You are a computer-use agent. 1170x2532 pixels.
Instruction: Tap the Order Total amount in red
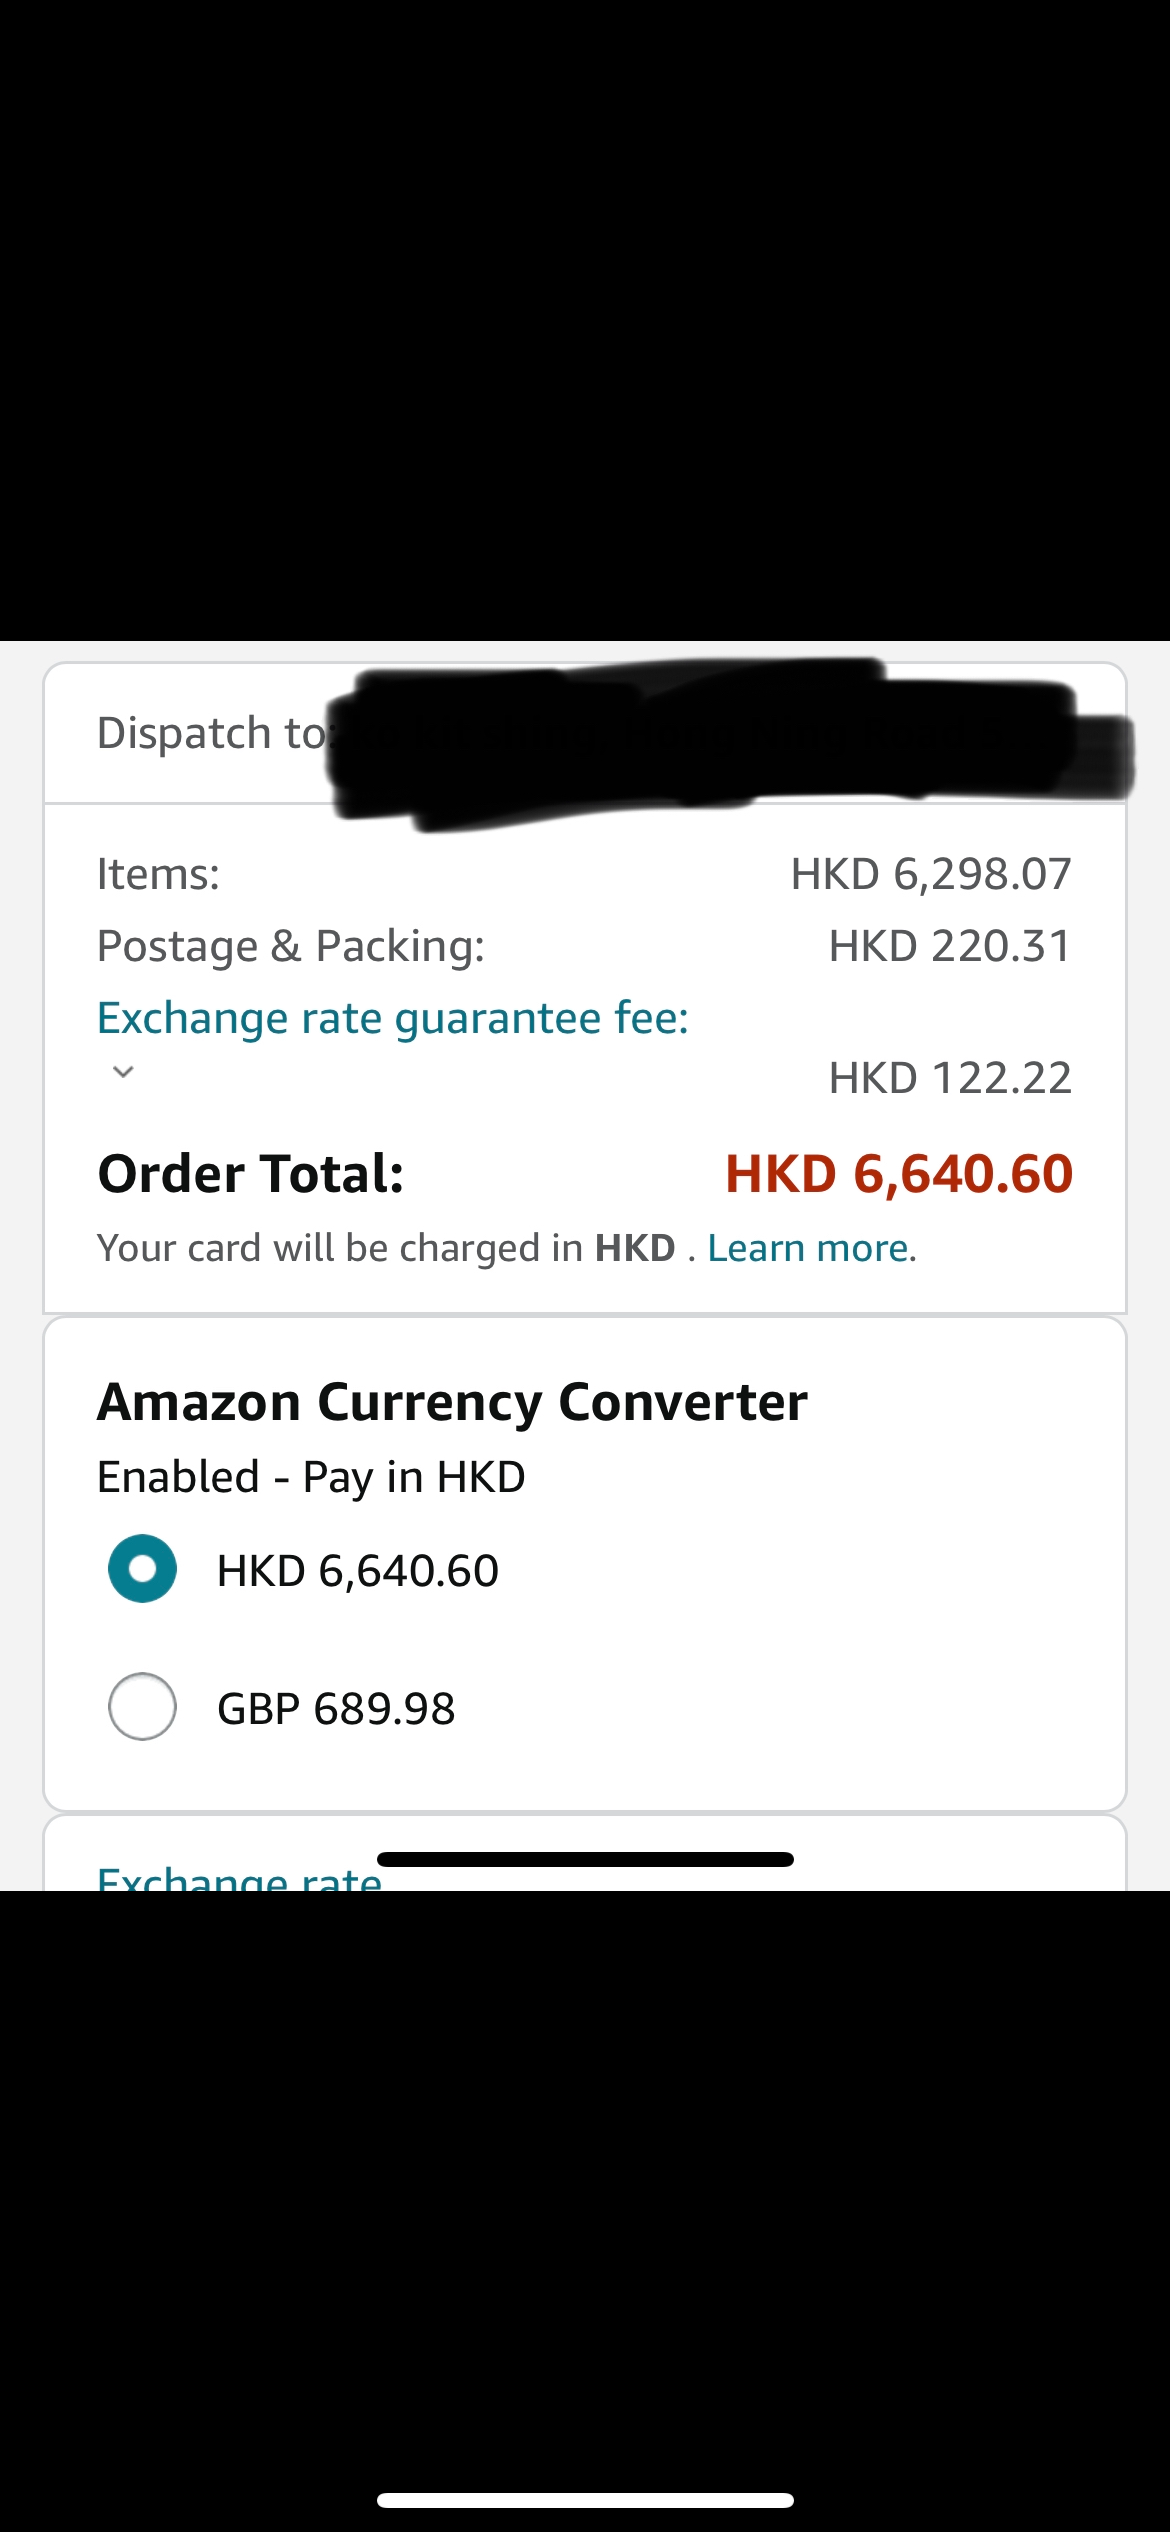(x=899, y=1173)
